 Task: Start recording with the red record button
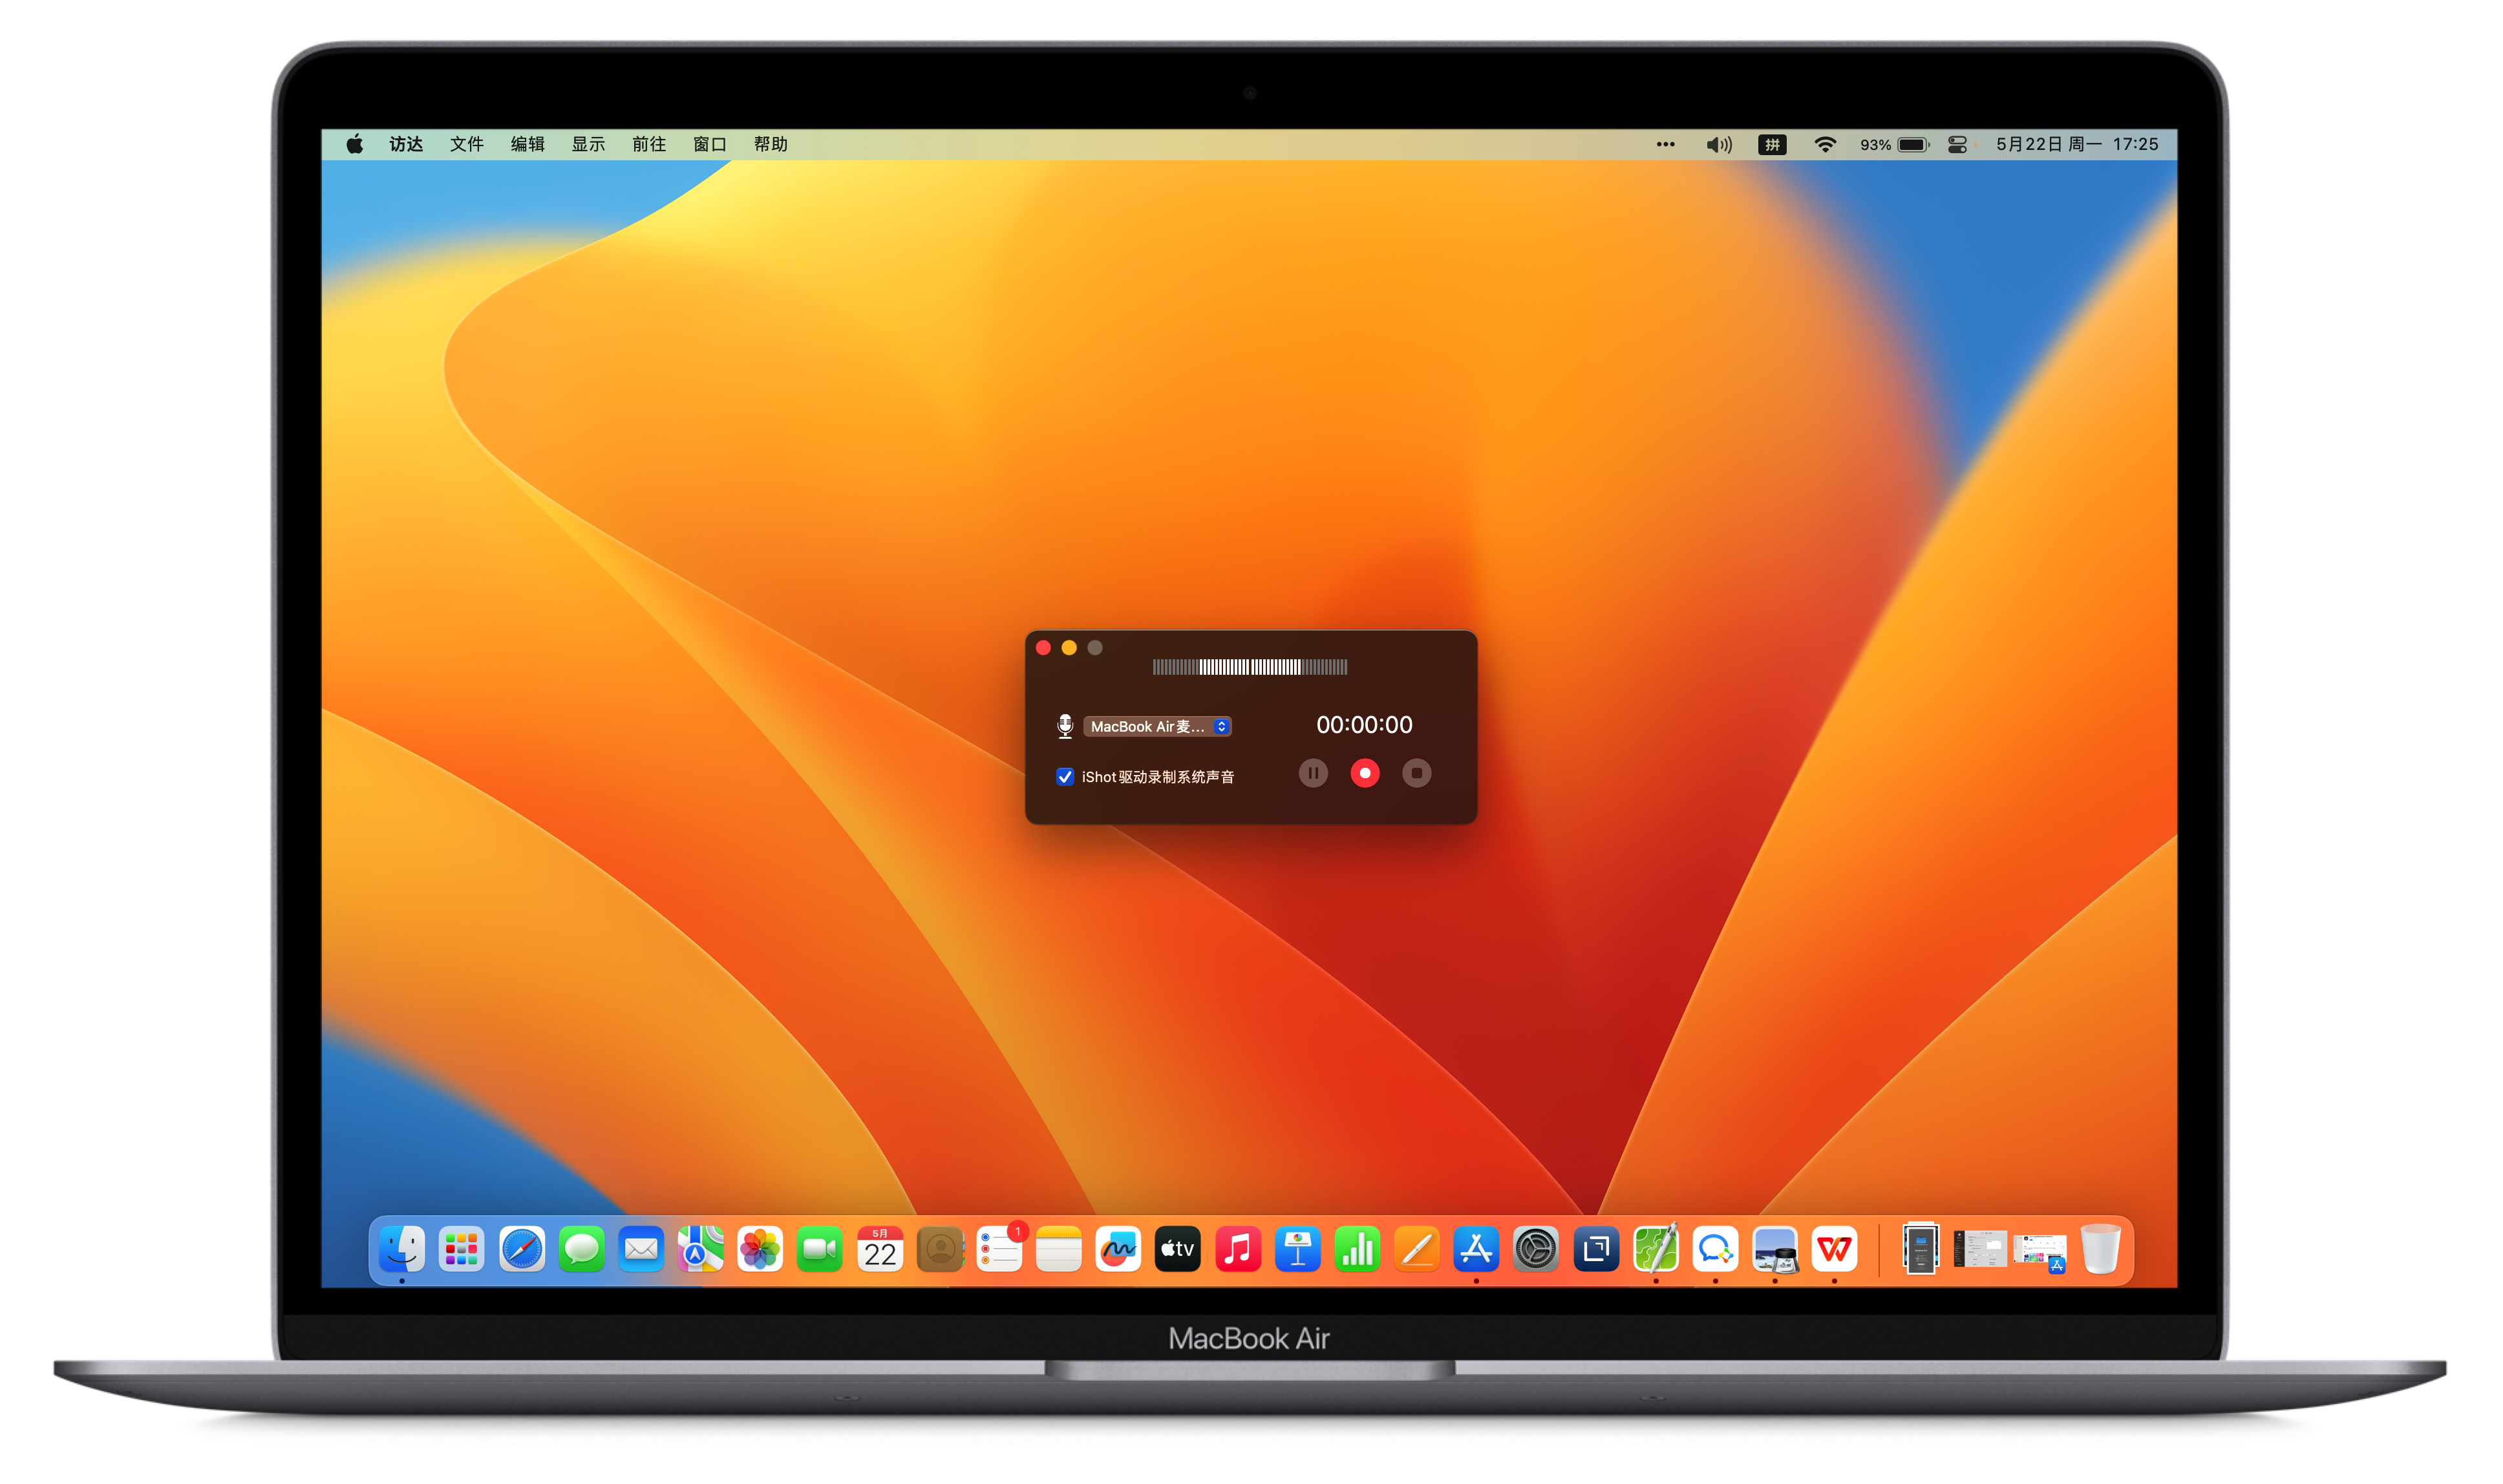(x=1364, y=773)
